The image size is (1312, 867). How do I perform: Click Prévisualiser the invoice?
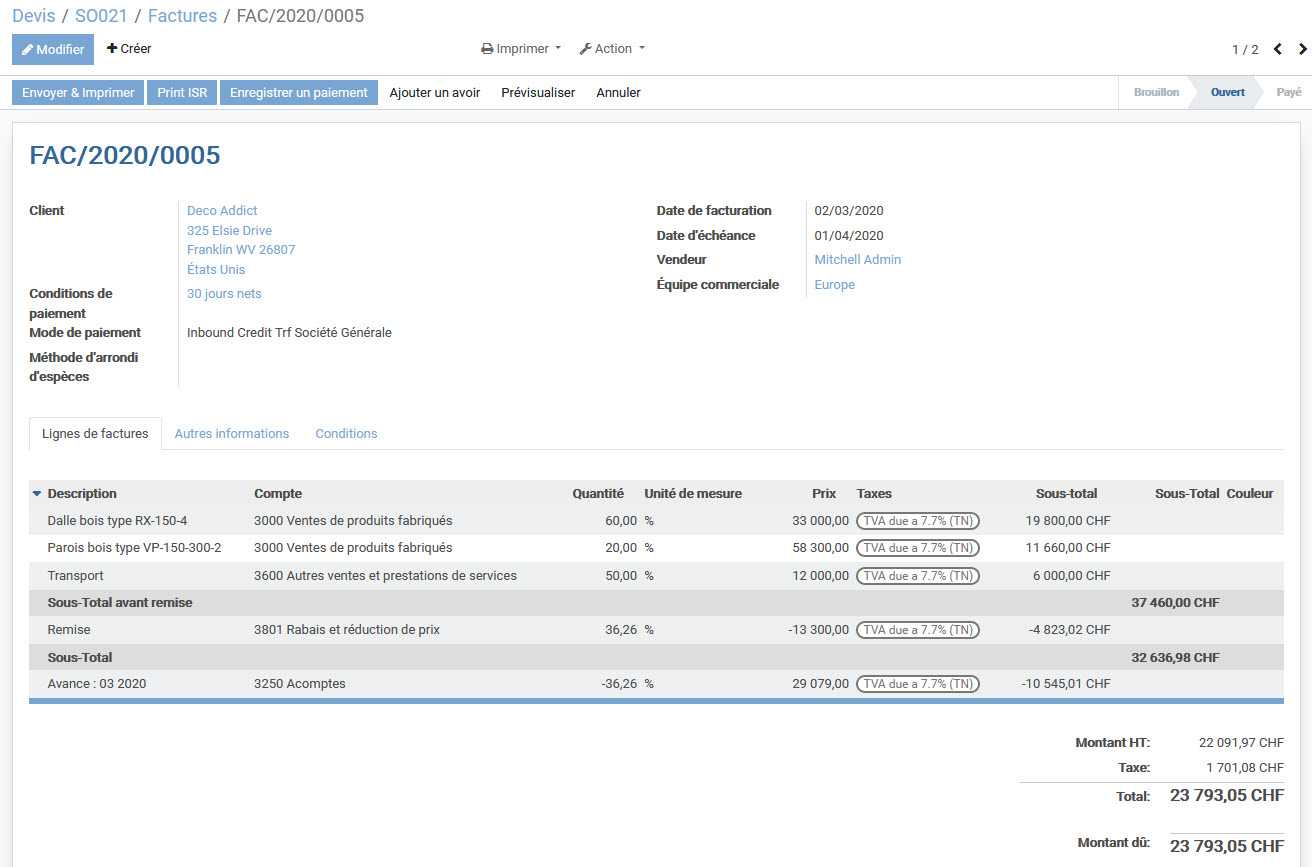[x=538, y=93]
